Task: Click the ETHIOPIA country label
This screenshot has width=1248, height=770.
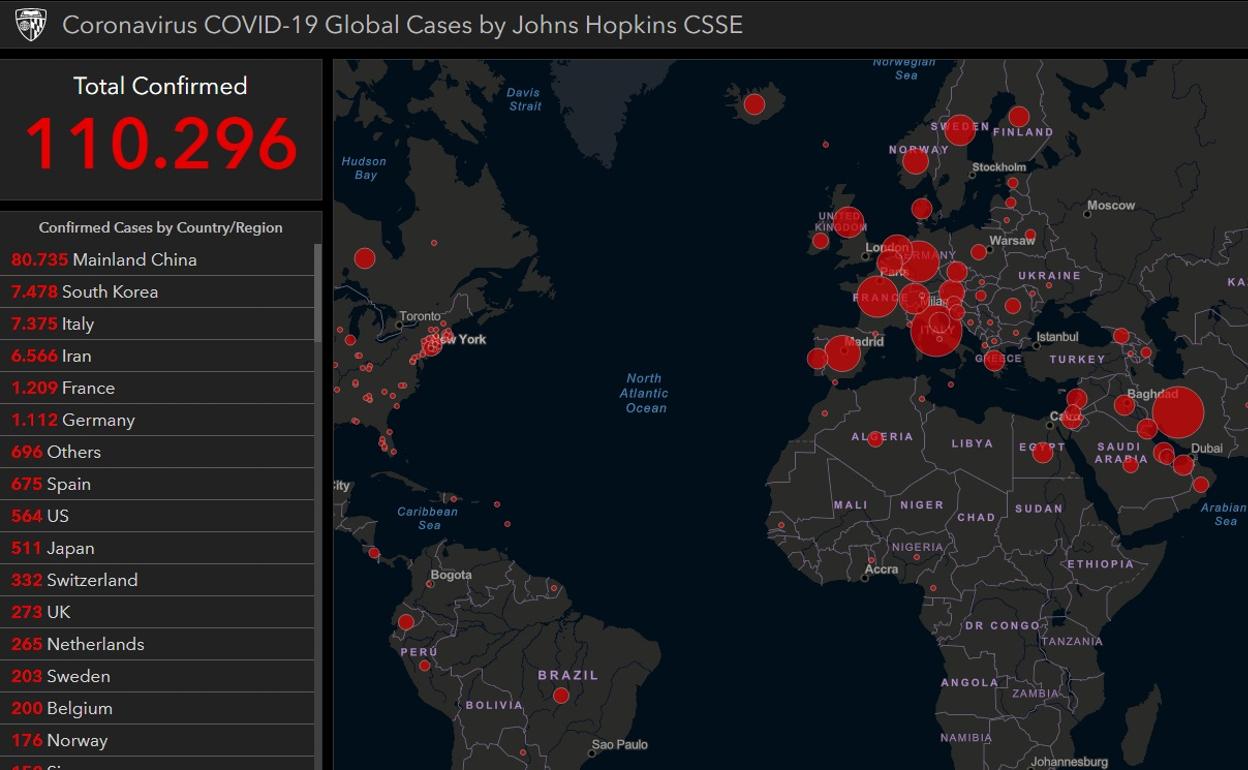Action: (x=1100, y=564)
